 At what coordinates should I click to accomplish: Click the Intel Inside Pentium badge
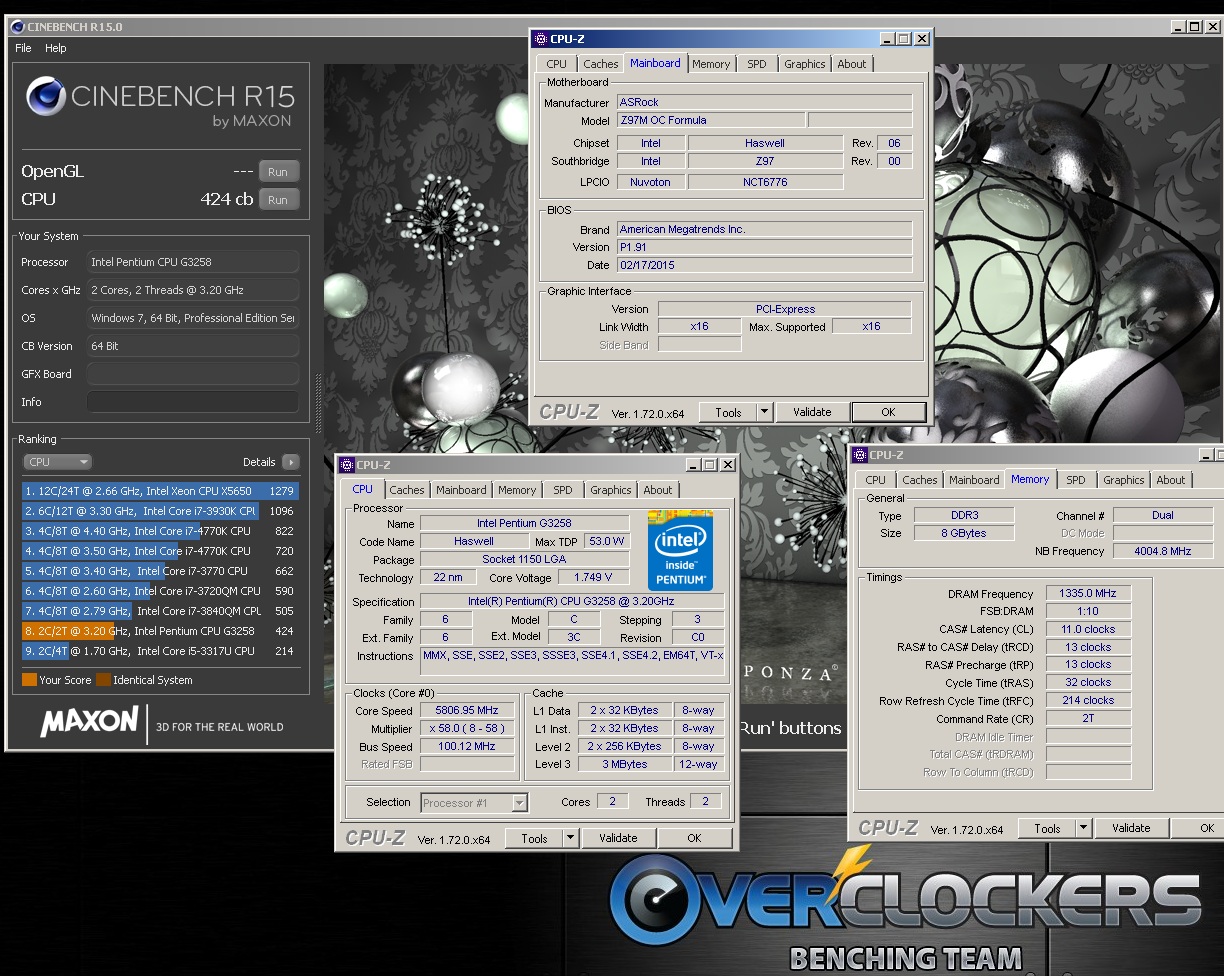[x=680, y=551]
